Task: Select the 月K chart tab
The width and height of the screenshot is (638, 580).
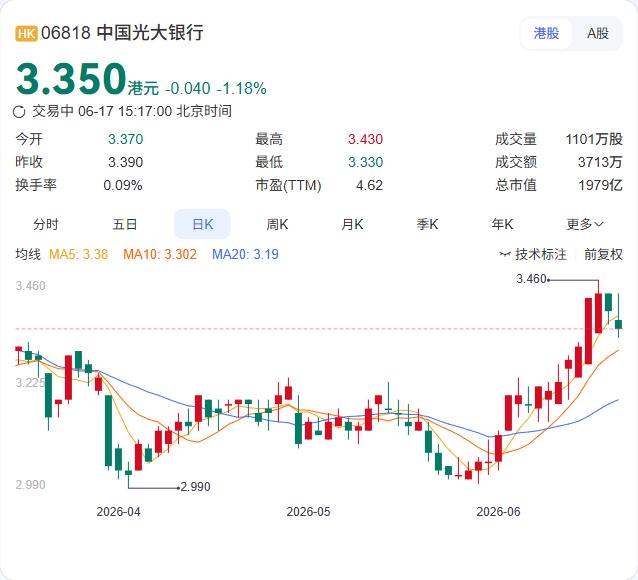Action: tap(352, 224)
